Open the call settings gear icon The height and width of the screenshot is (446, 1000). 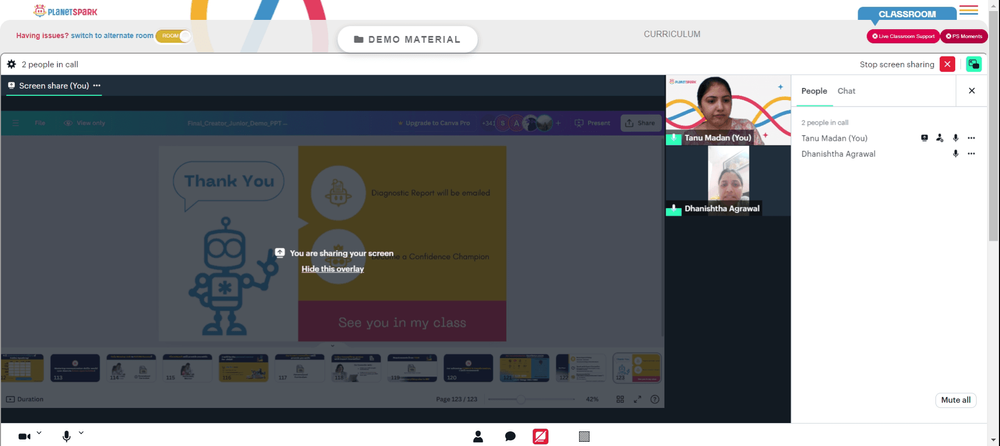point(11,64)
